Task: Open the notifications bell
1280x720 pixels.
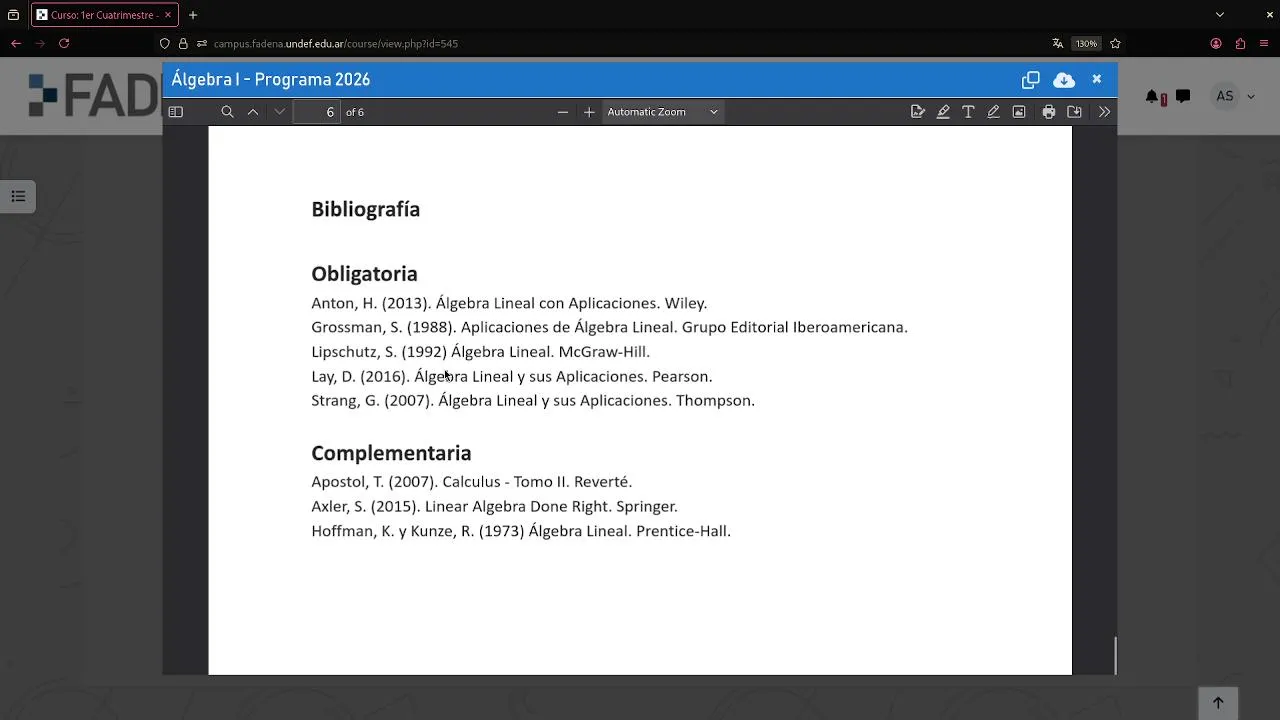Action: point(1153,97)
